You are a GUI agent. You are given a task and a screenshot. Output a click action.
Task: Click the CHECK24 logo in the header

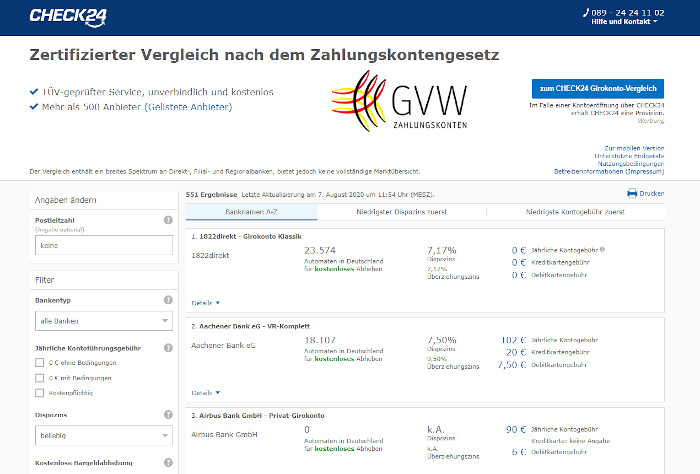point(68,17)
